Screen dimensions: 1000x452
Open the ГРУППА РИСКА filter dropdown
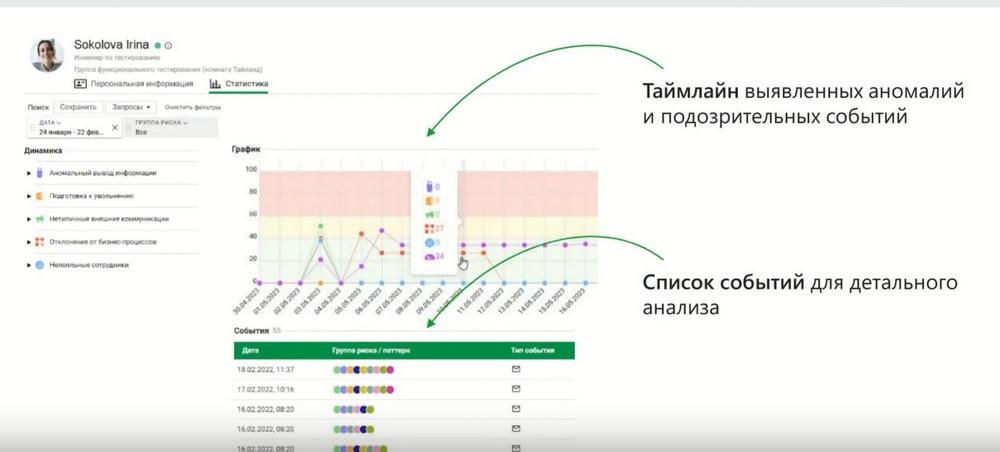click(x=161, y=122)
